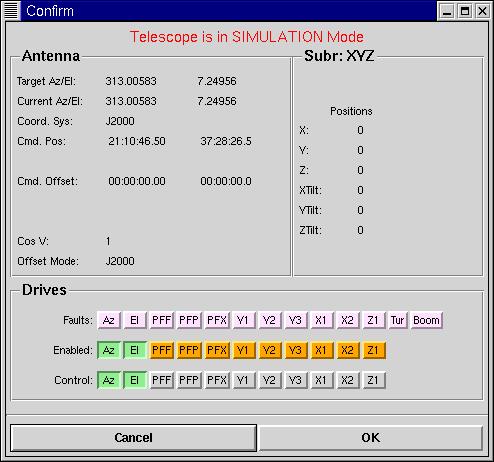Click the X2 button in Control row
Image resolution: width=494 pixels, height=462 pixels.
click(x=347, y=380)
